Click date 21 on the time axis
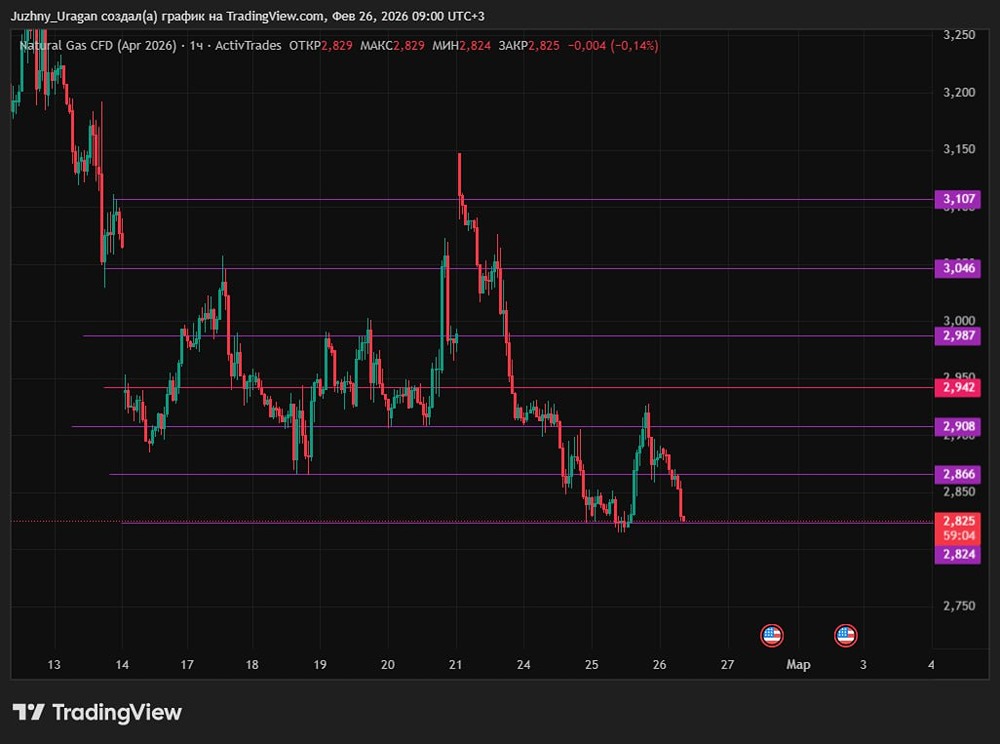The image size is (1000, 744). (x=455, y=664)
